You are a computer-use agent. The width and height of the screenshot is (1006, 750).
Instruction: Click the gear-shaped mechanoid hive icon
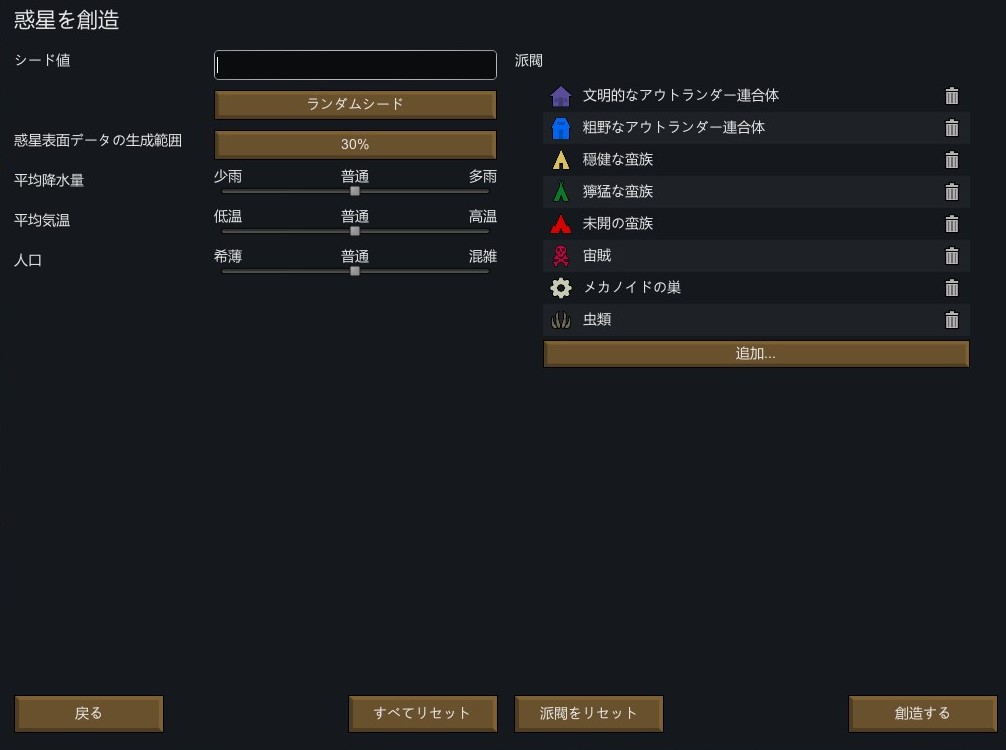[561, 288]
